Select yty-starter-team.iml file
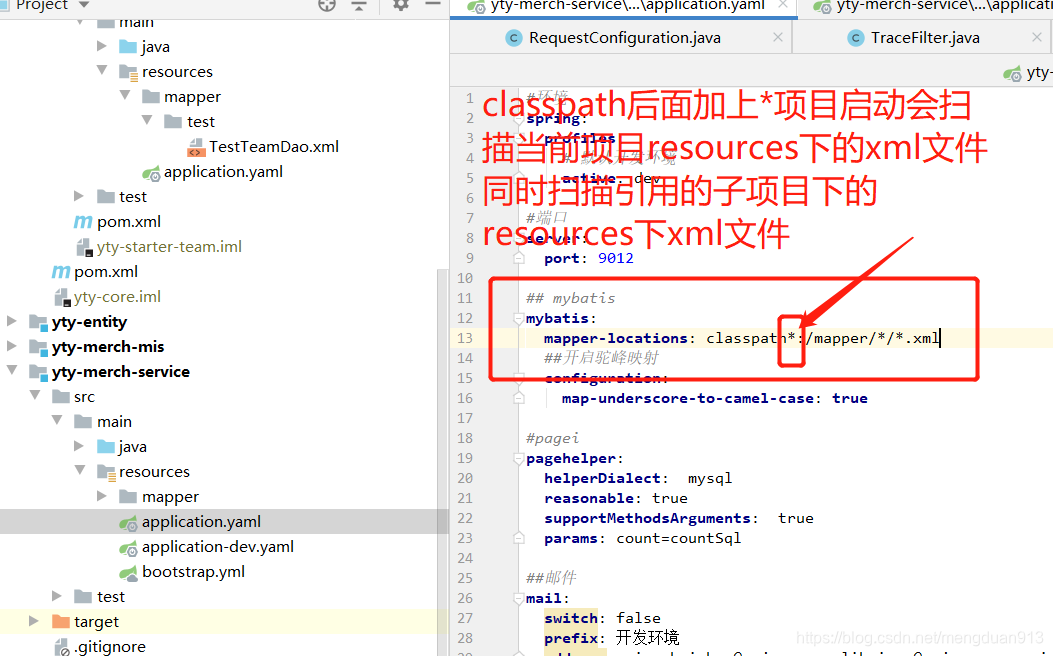1053x656 pixels. pos(169,246)
